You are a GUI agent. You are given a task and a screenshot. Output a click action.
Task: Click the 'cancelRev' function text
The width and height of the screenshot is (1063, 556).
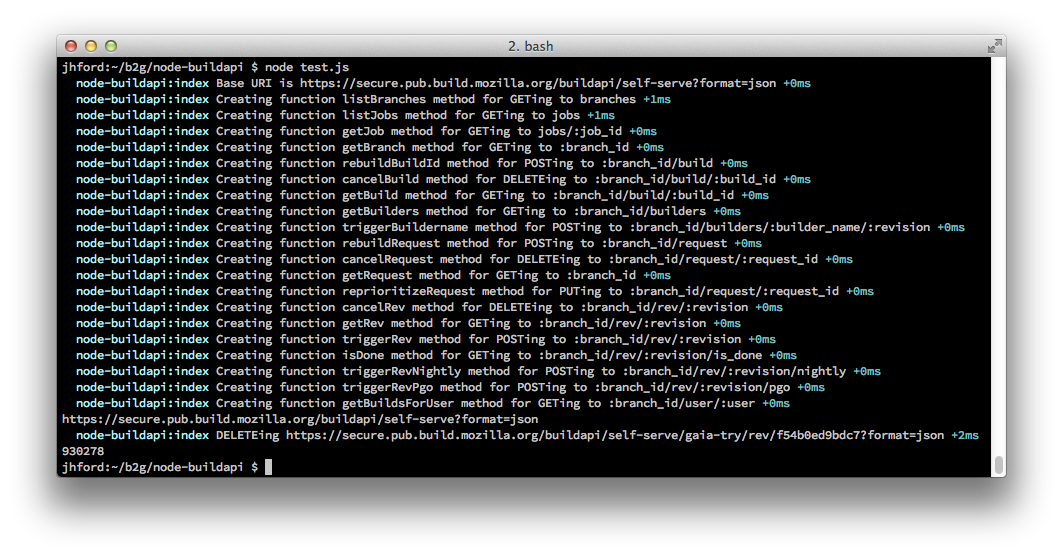click(x=373, y=307)
